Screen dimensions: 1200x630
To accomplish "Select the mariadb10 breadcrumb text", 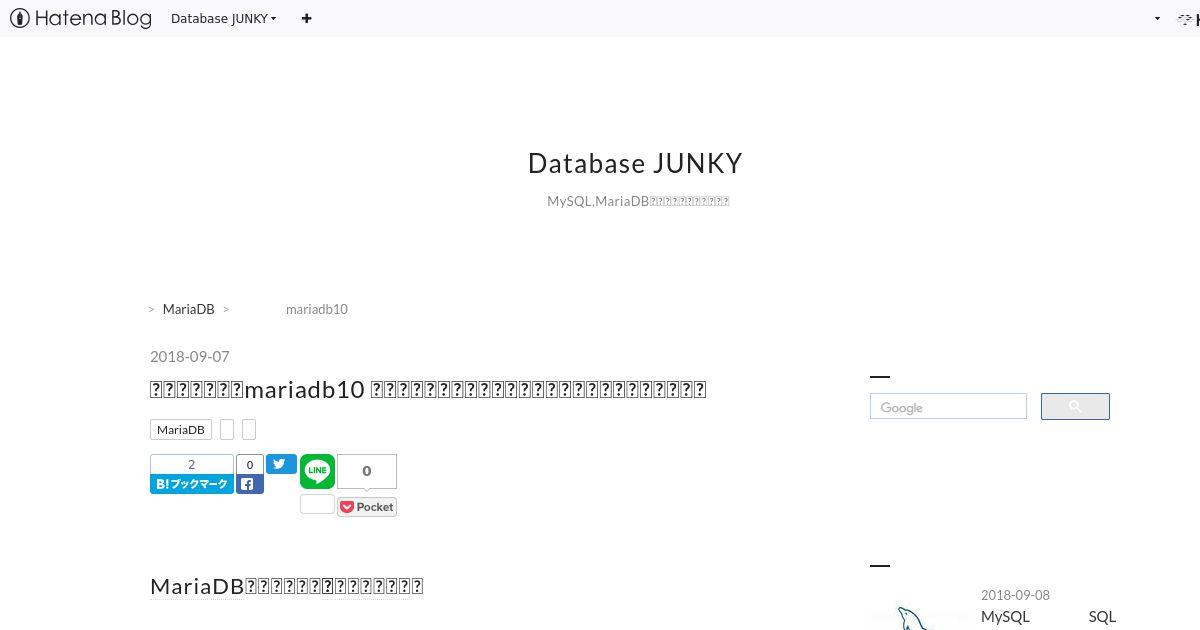I will 316,309.
